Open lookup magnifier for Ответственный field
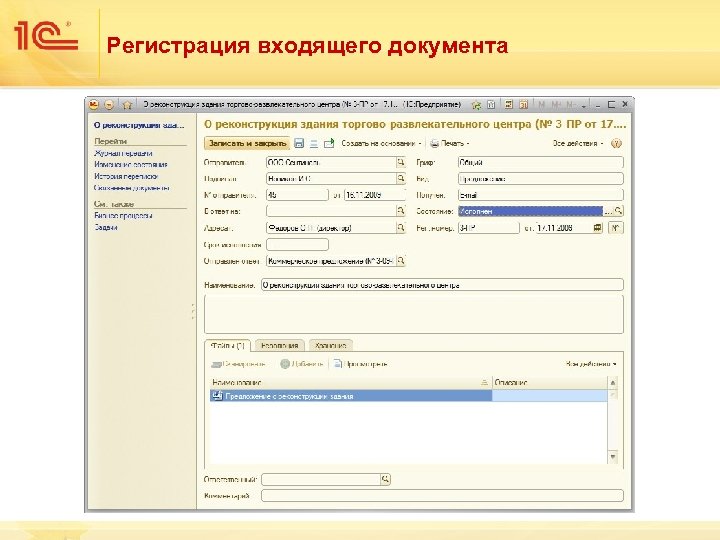The image size is (720, 540). tap(385, 479)
